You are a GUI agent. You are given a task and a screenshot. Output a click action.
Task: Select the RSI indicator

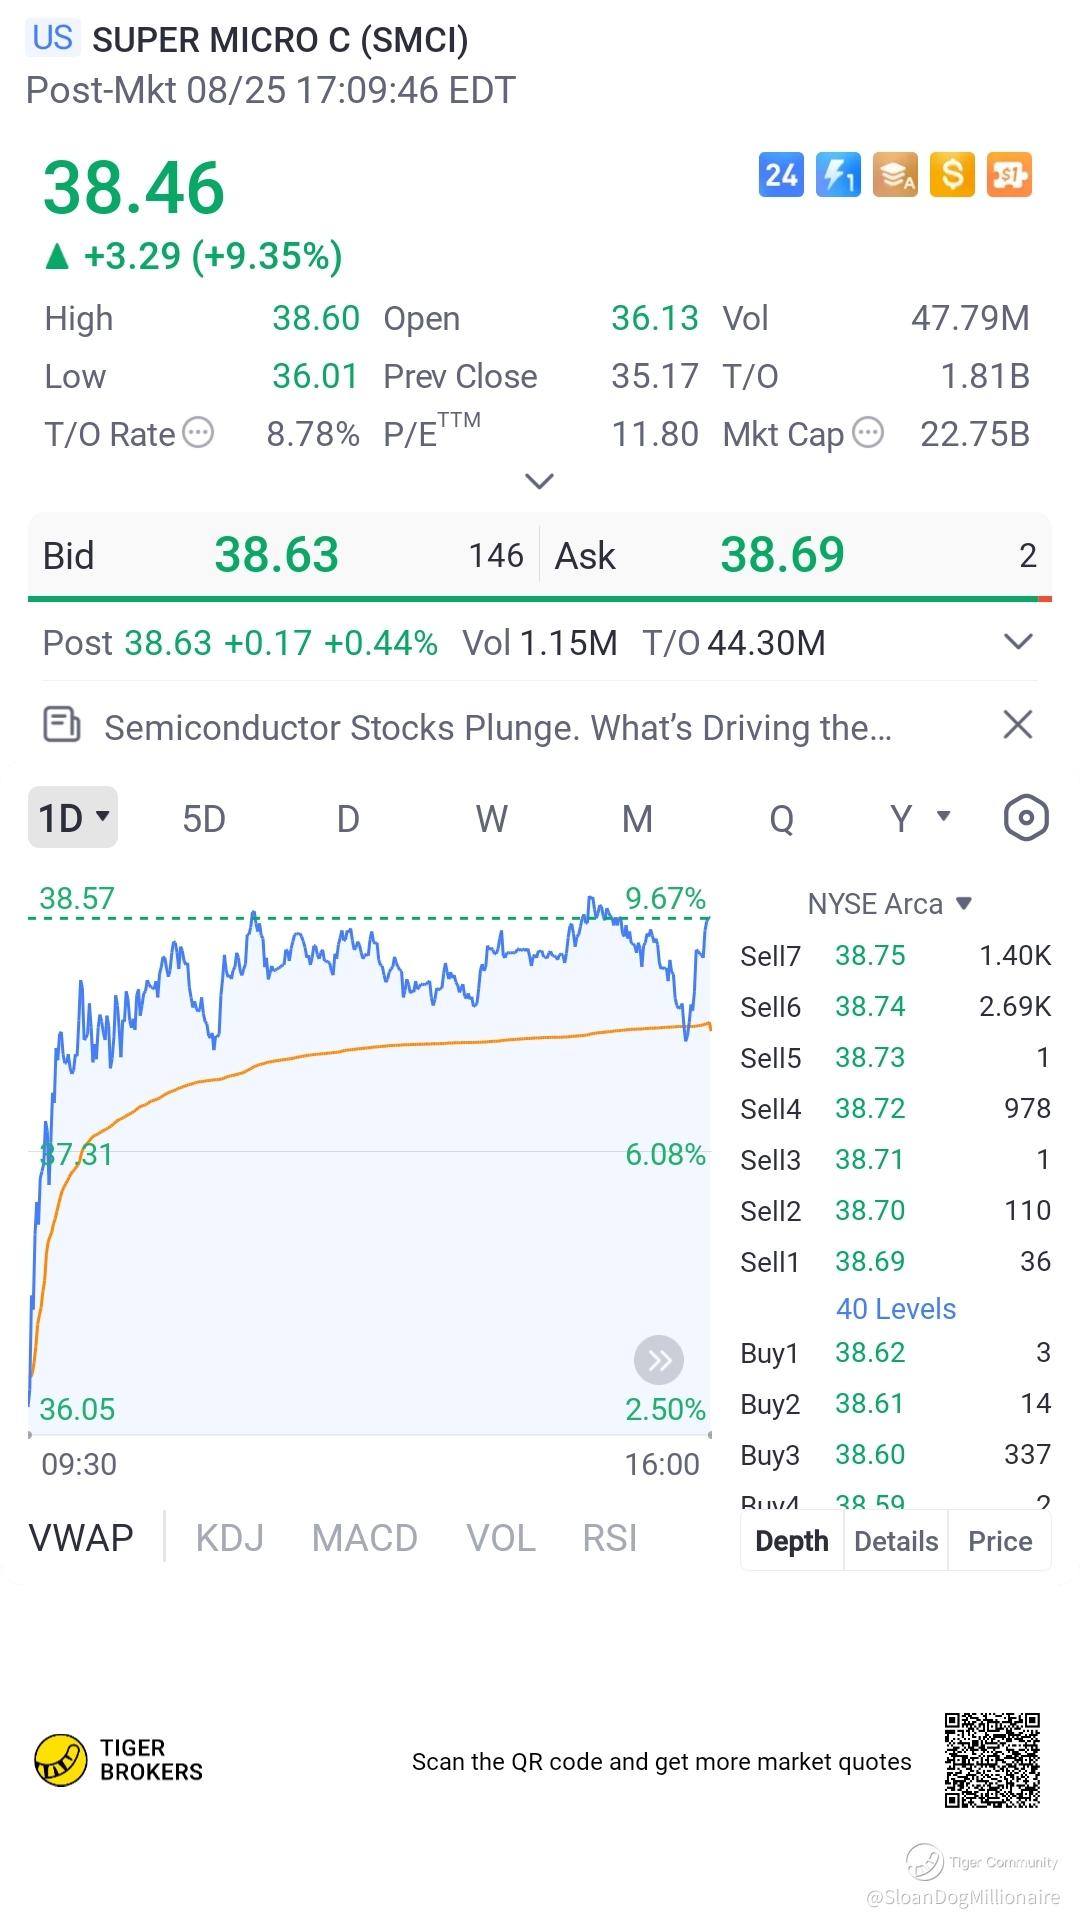click(610, 1538)
